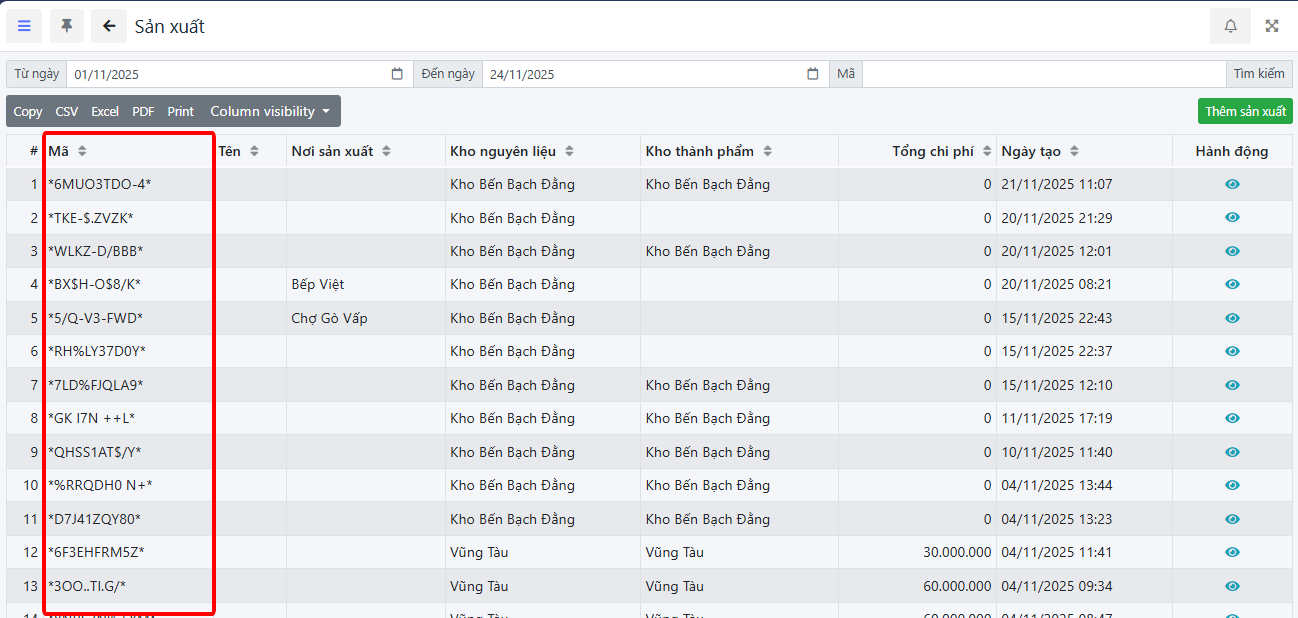The width and height of the screenshot is (1298, 618).
Task: Click eye icon for row *5/Q-V3-FWD*
Action: tap(1232, 318)
